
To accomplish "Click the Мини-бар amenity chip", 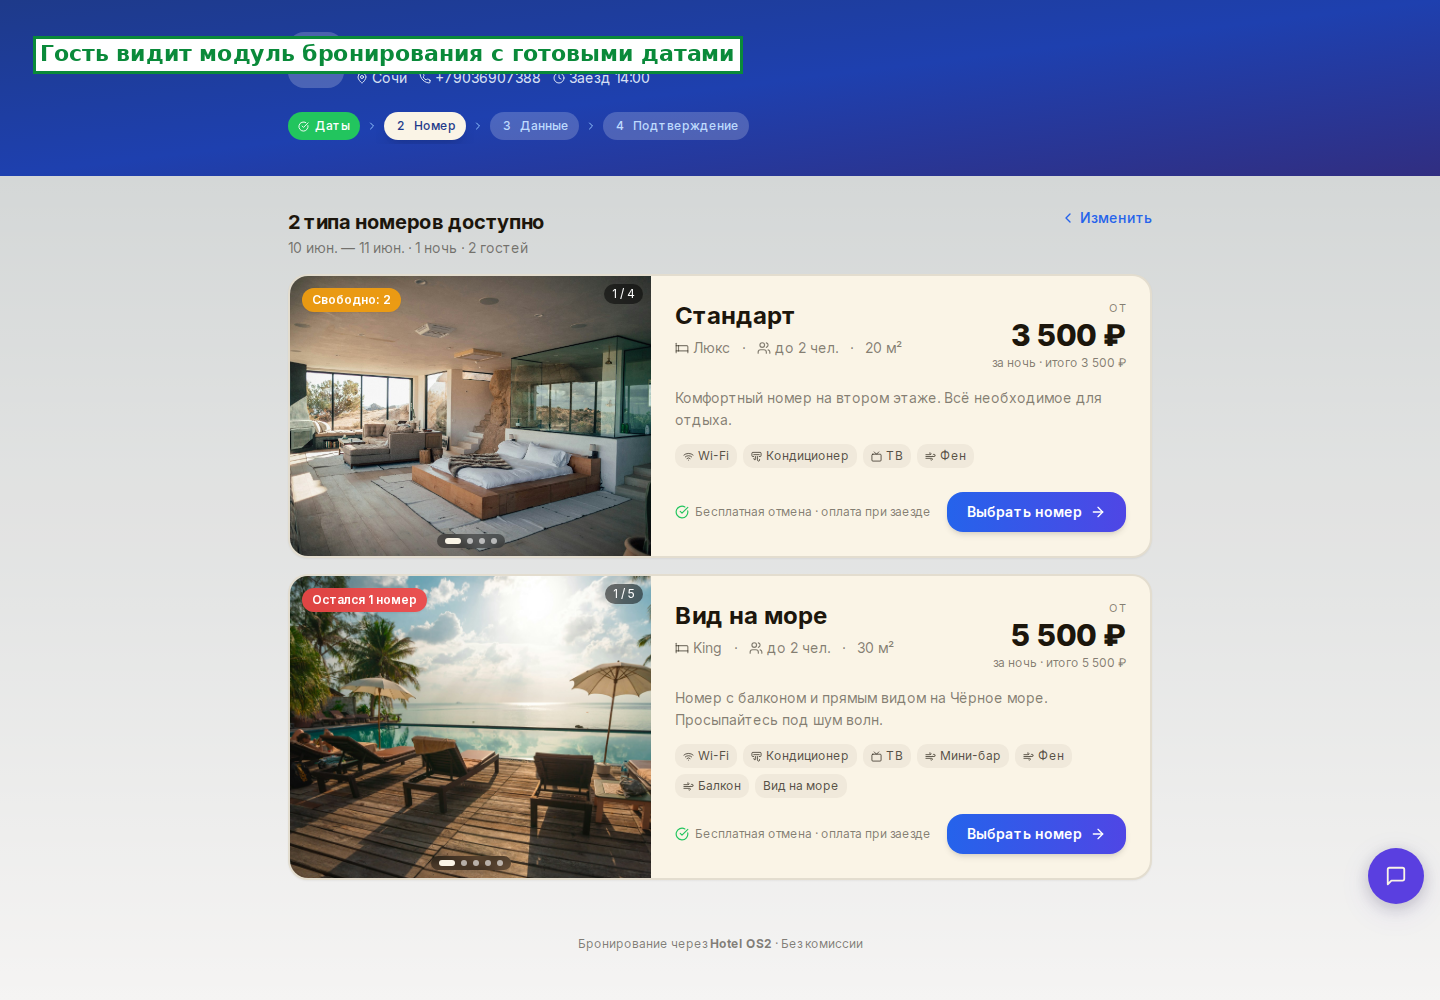I will point(963,756).
